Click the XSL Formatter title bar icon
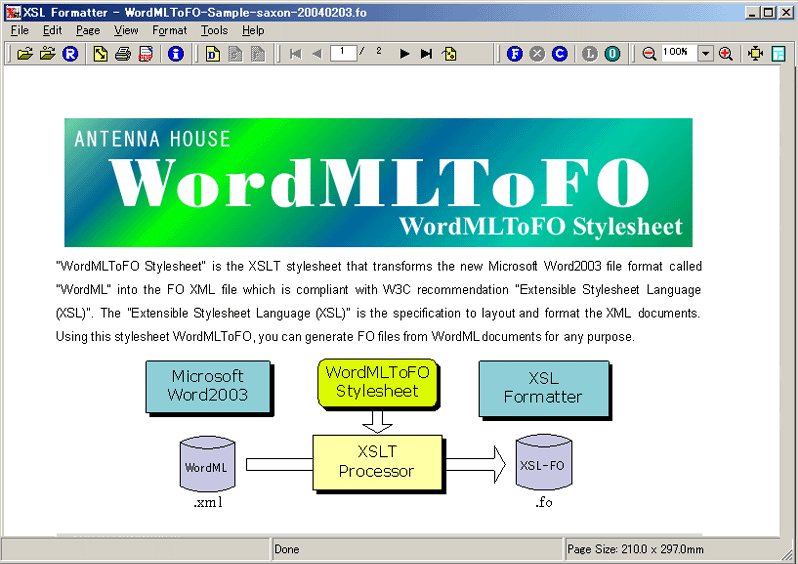This screenshot has height=564, width=798. (13, 12)
